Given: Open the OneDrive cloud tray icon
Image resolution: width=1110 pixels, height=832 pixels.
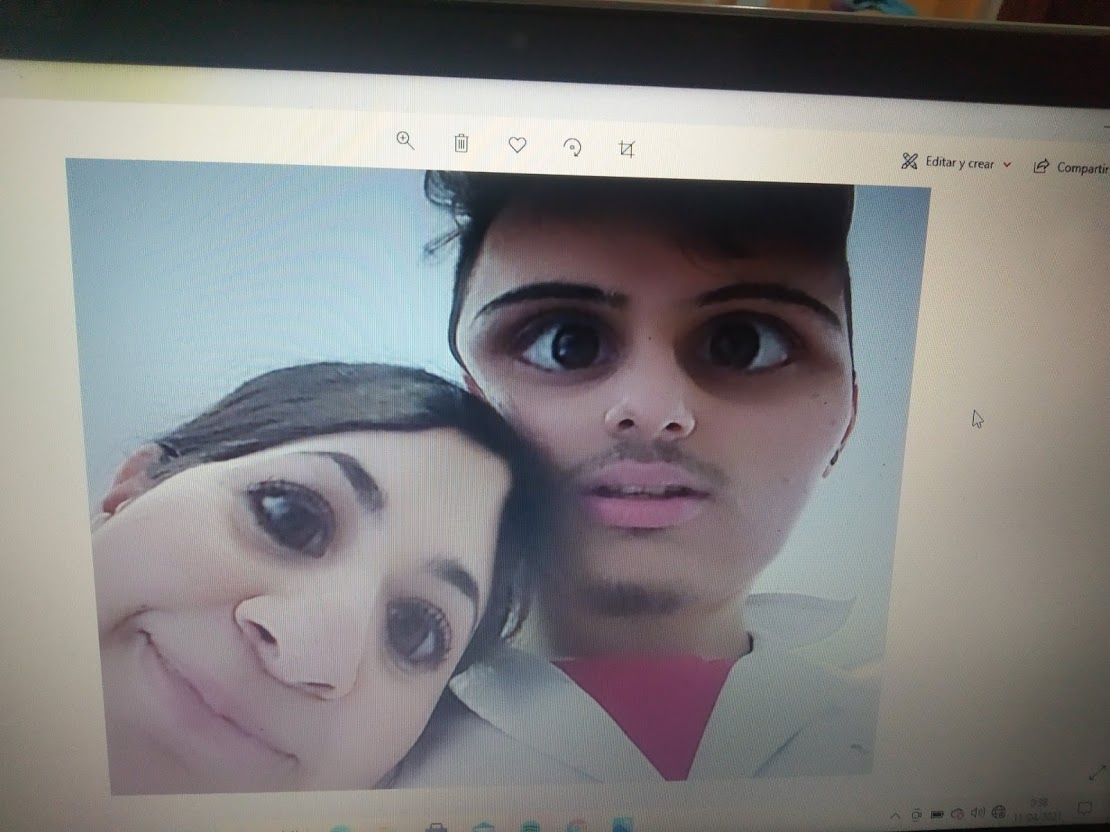Looking at the screenshot, I should (x=957, y=813).
